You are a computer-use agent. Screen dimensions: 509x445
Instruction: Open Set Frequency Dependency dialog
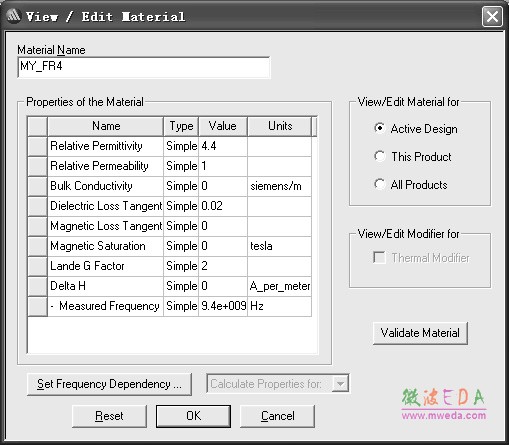(109, 384)
